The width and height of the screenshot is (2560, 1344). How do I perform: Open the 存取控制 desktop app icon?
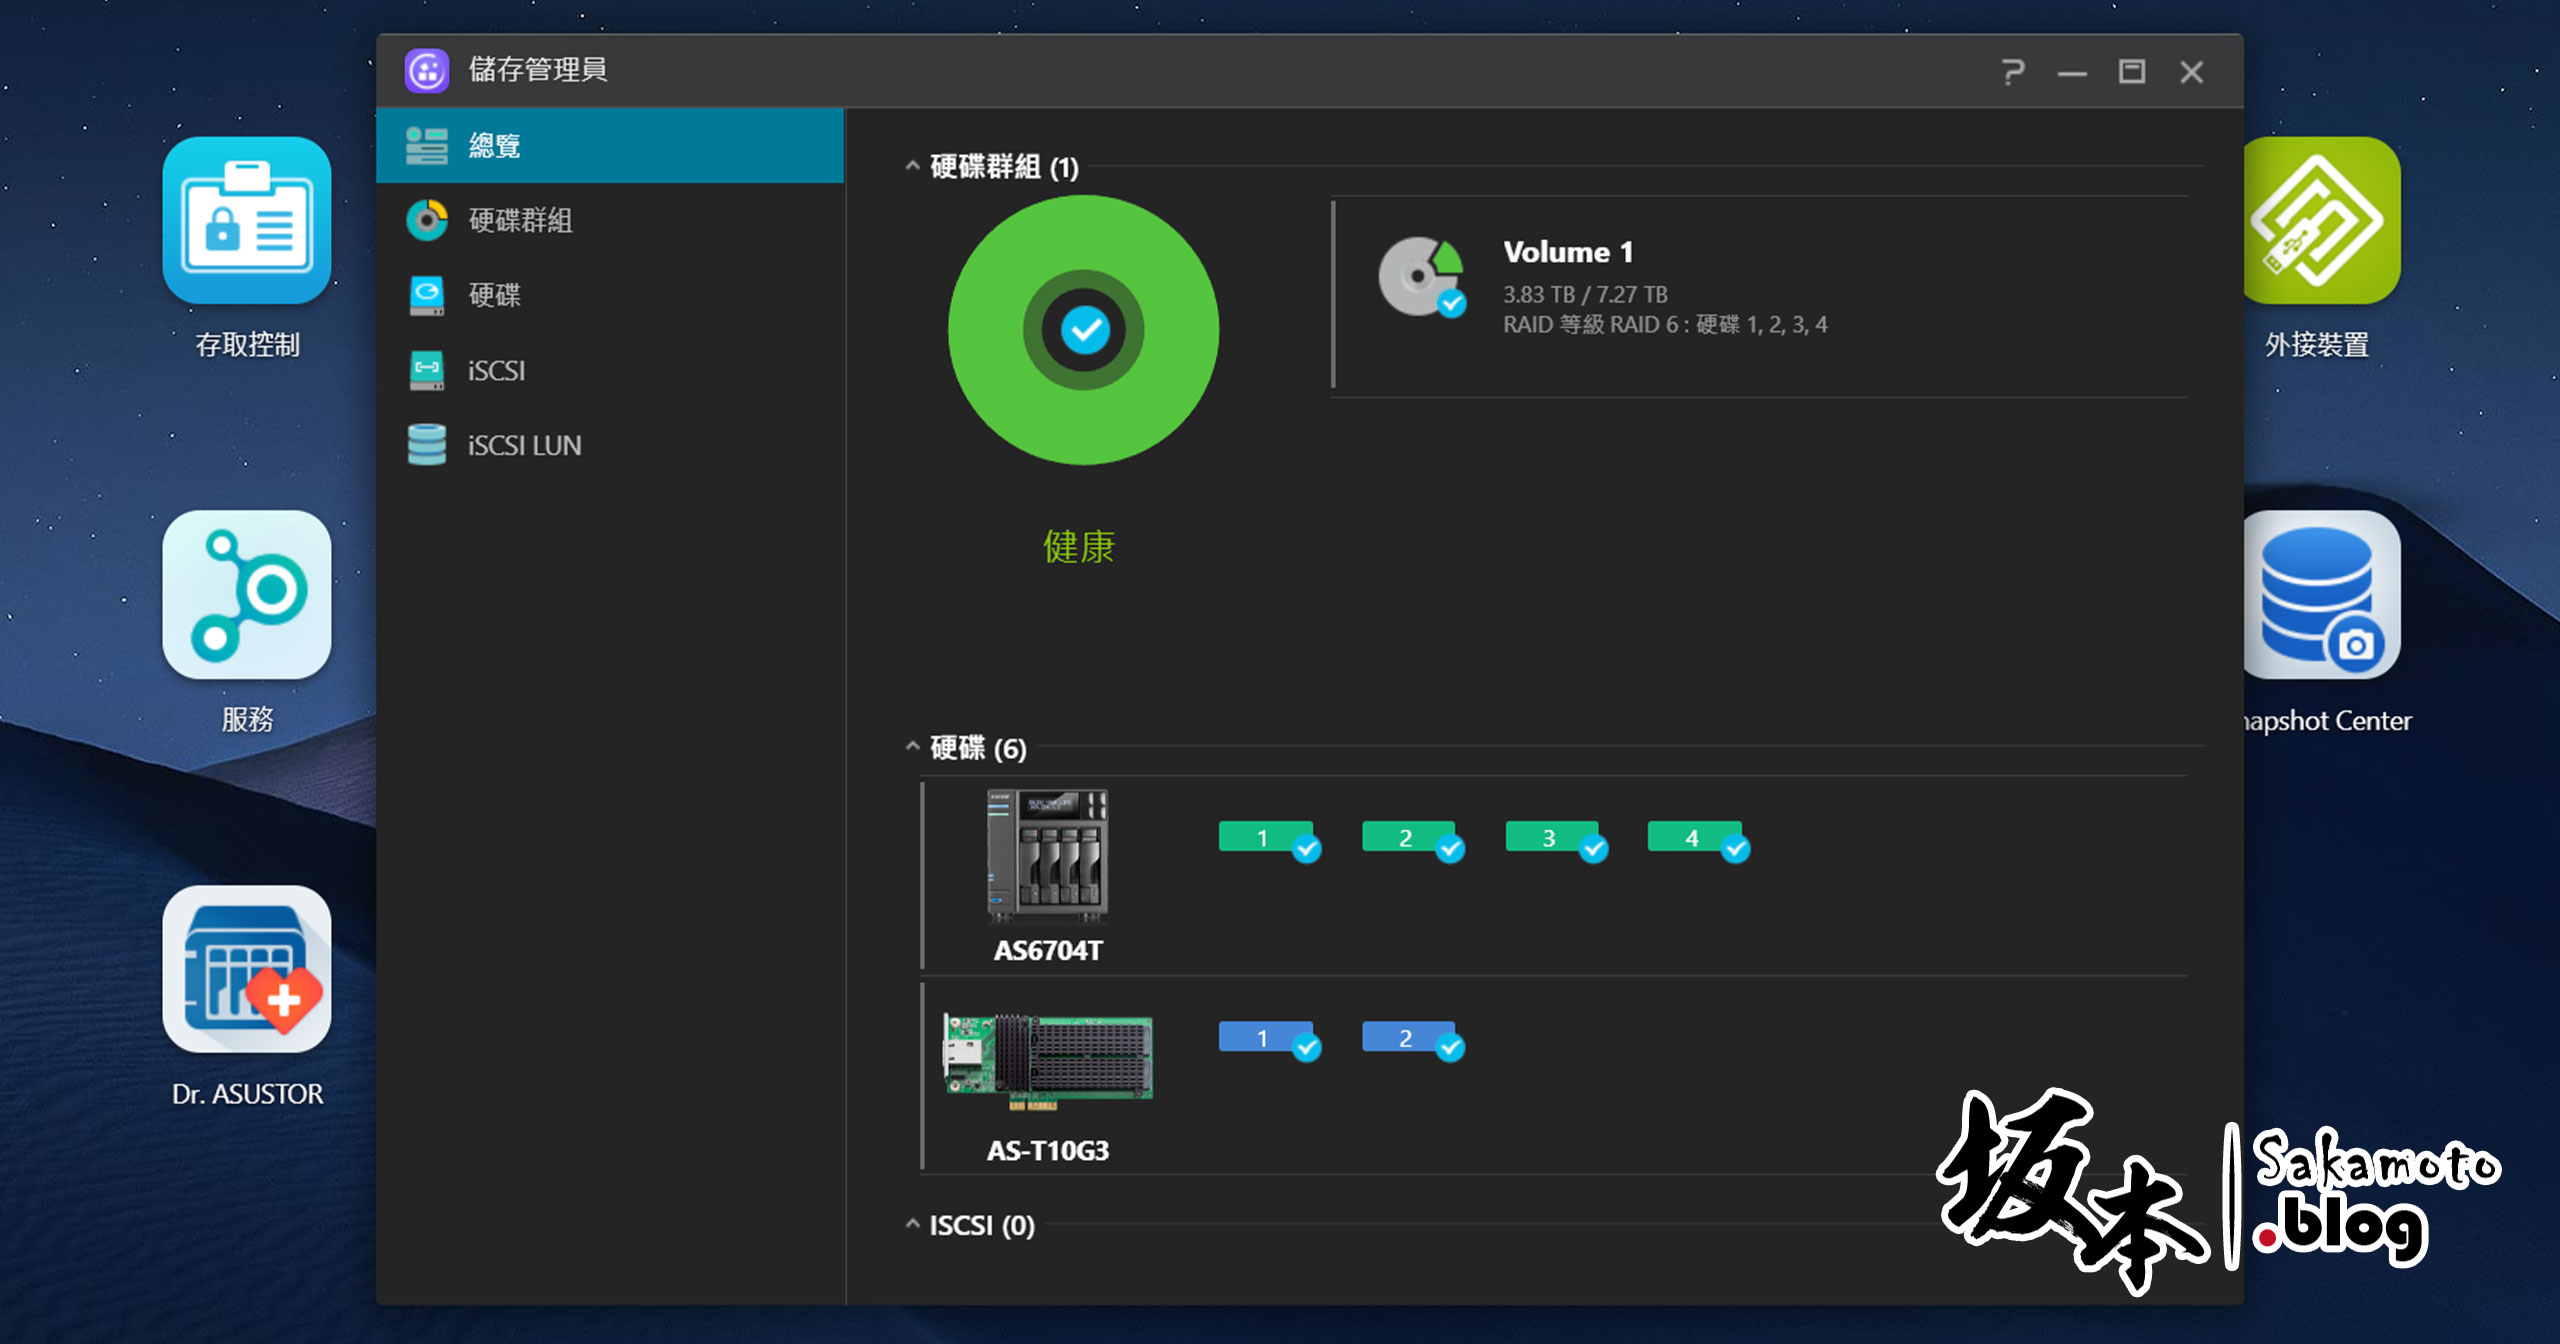click(246, 221)
